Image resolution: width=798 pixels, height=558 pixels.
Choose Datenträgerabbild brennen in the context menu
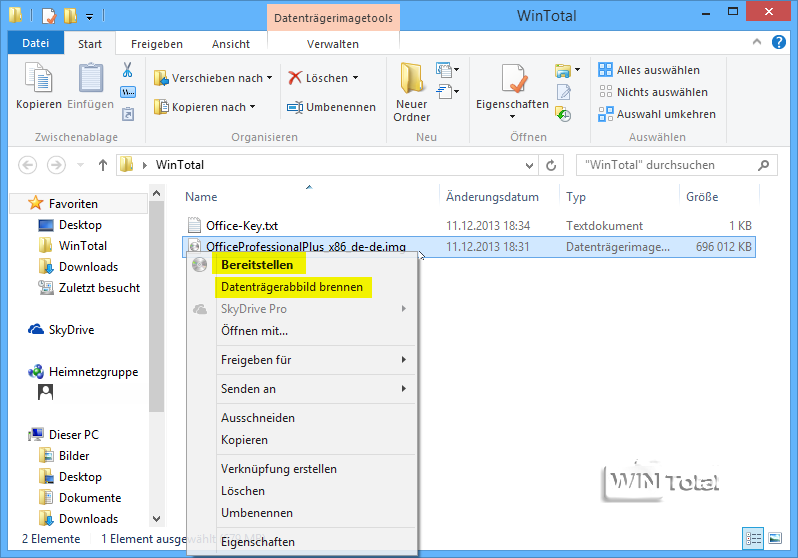point(292,287)
